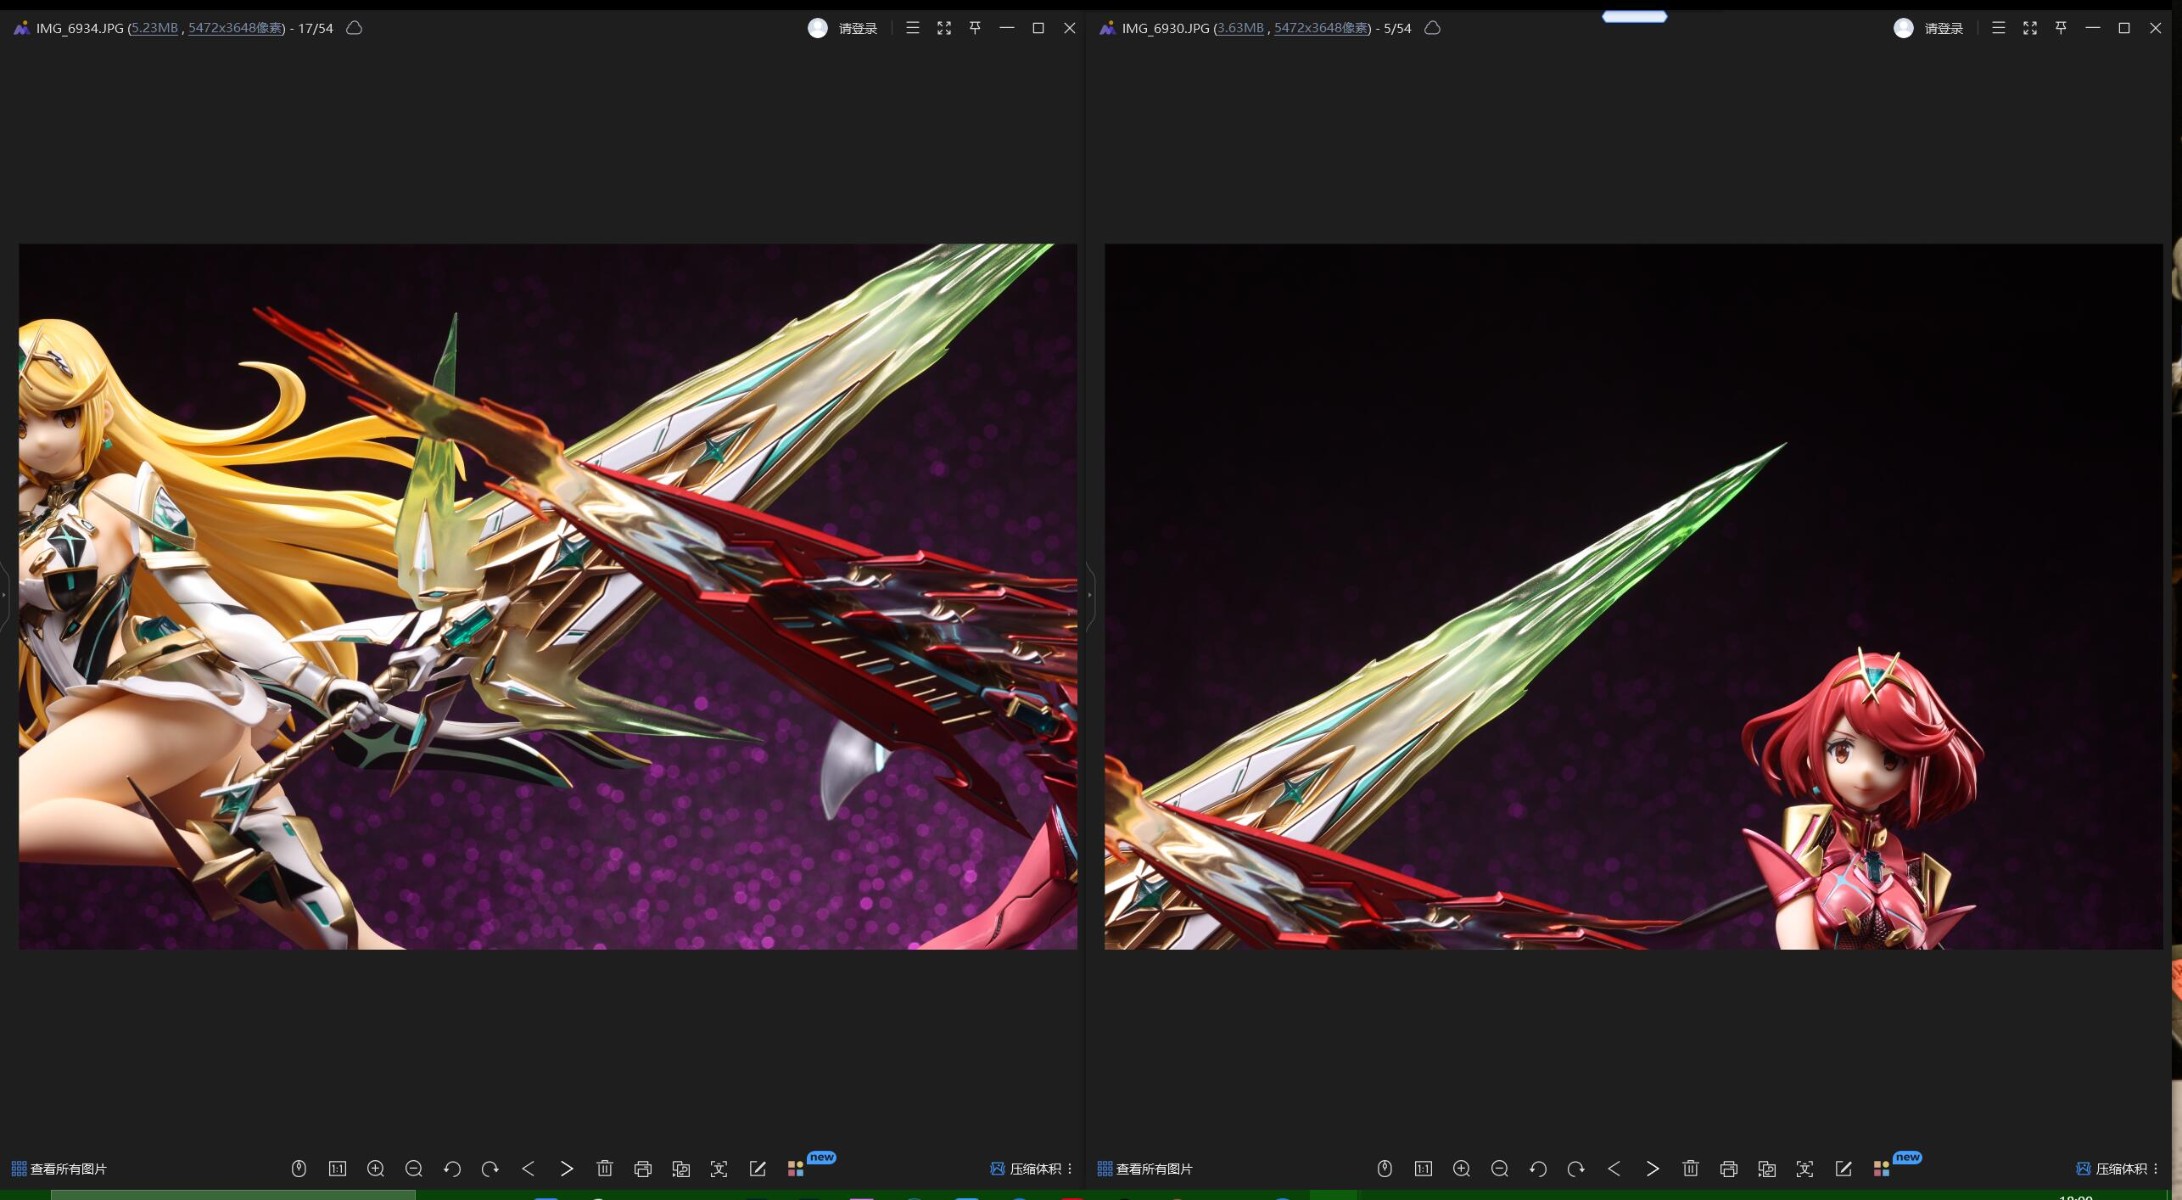Open the main menu in right viewer title bar
2182x1200 pixels.
click(x=1998, y=28)
